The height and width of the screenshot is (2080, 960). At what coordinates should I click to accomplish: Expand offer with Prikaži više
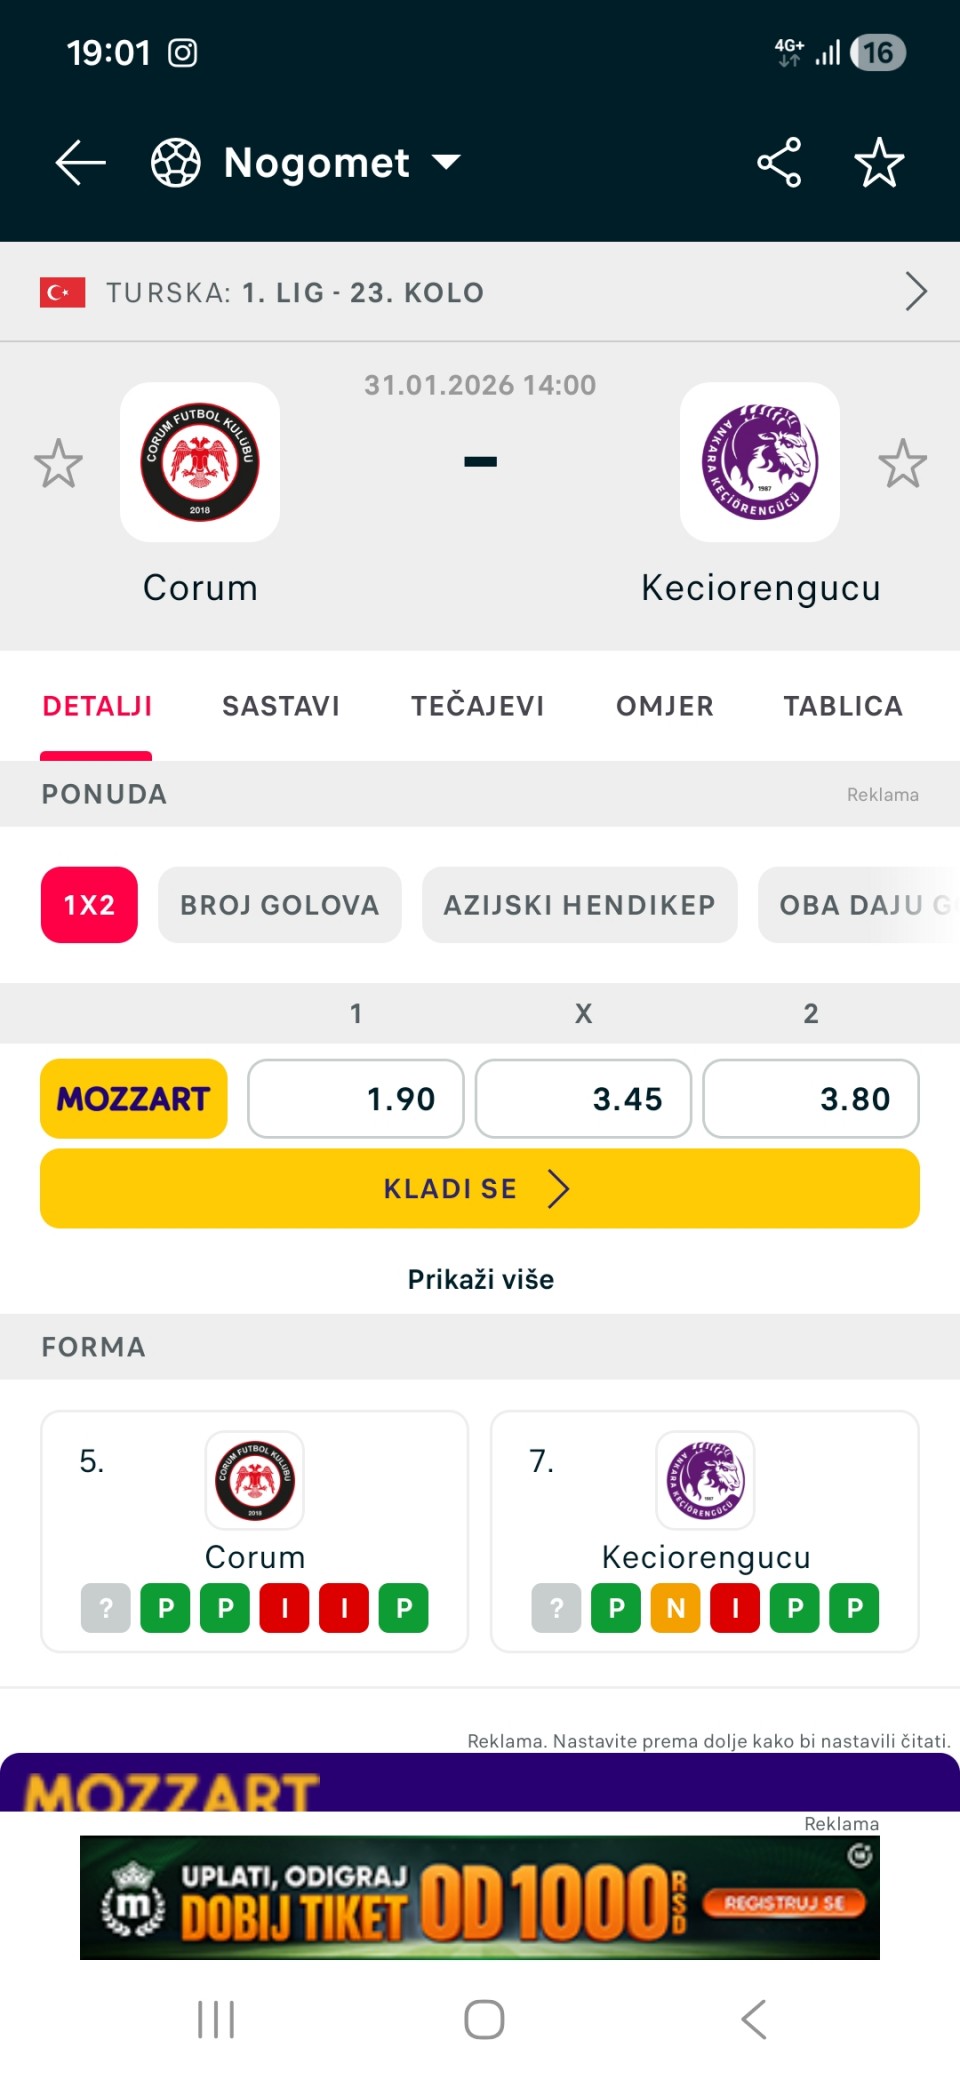coord(480,1279)
